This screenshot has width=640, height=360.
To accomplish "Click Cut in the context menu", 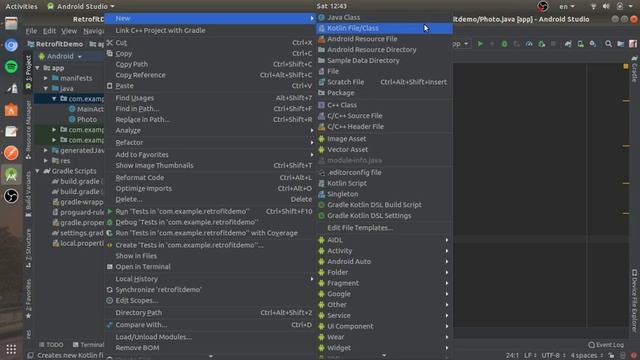I will point(210,42).
